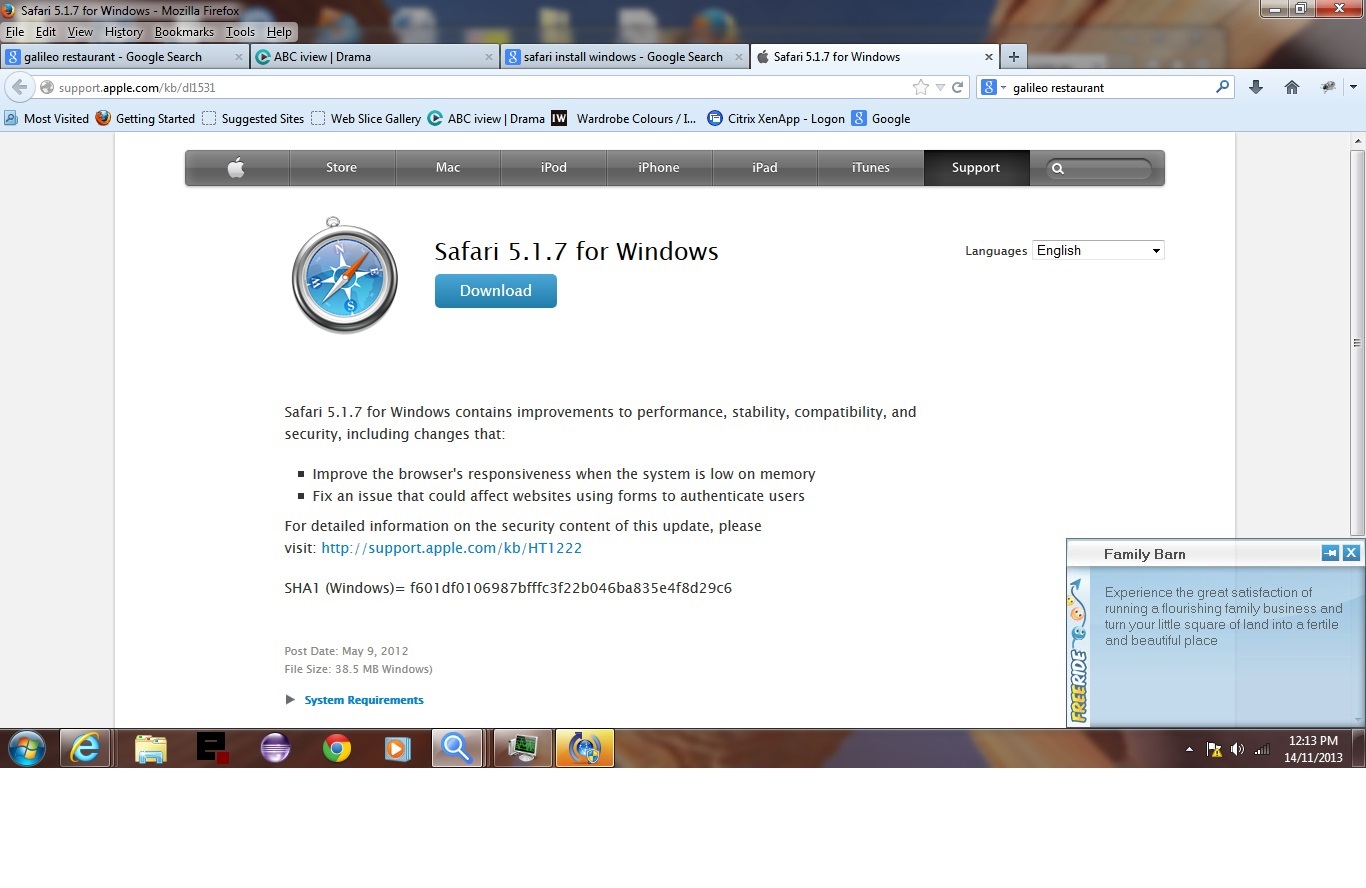Expand the System Requirements section
This screenshot has width=1366, height=888.
coord(363,700)
